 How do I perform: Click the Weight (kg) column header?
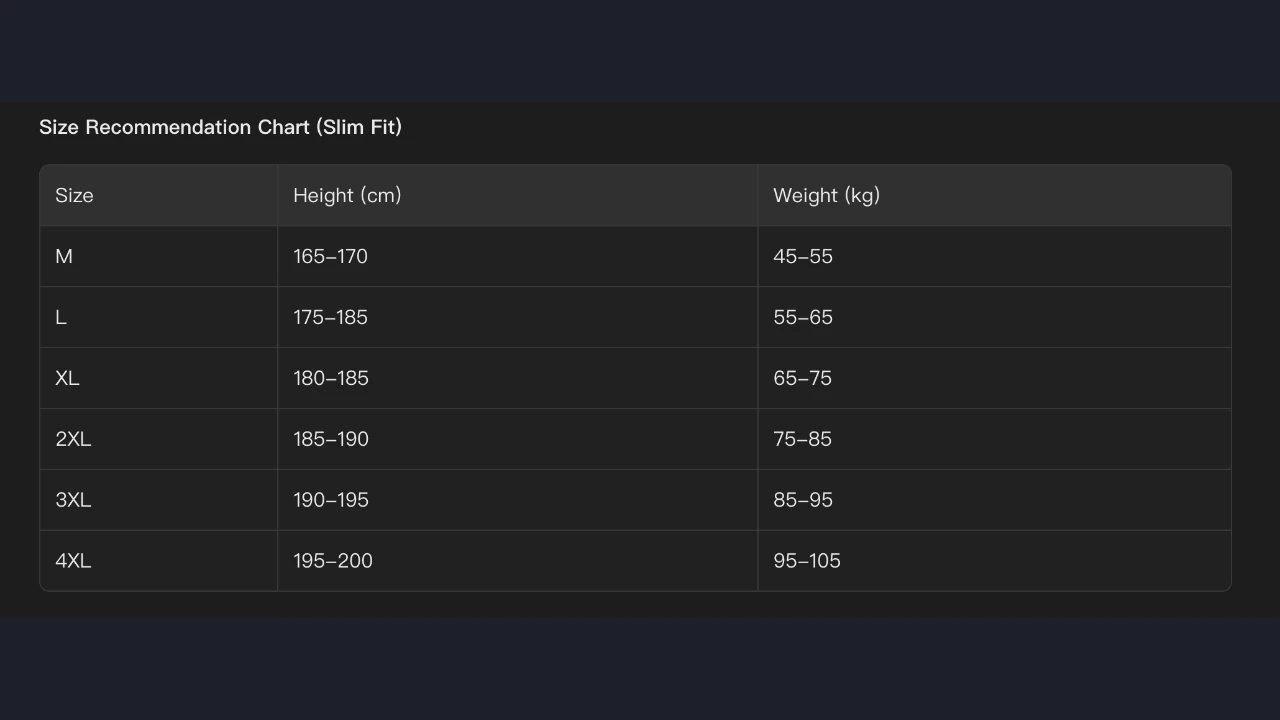click(x=826, y=196)
